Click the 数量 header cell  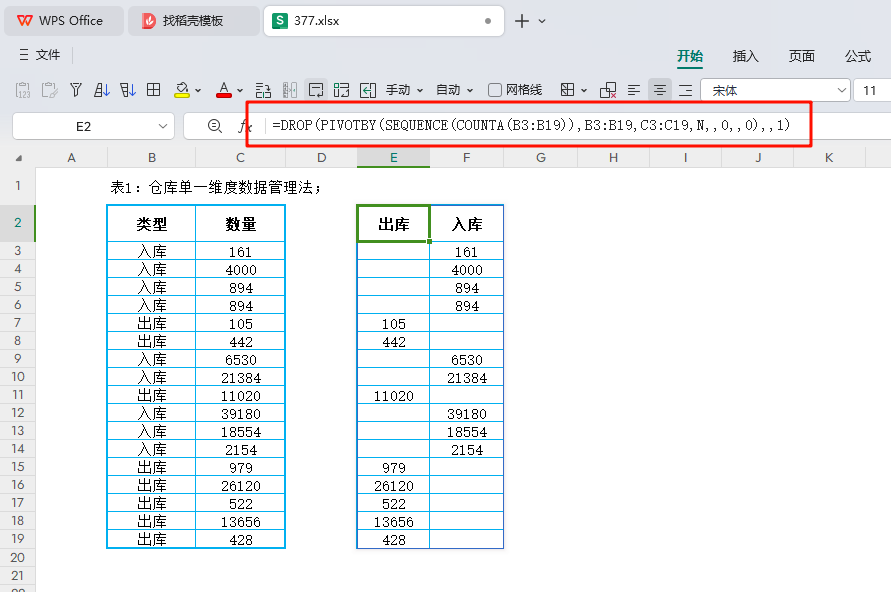tap(240, 224)
